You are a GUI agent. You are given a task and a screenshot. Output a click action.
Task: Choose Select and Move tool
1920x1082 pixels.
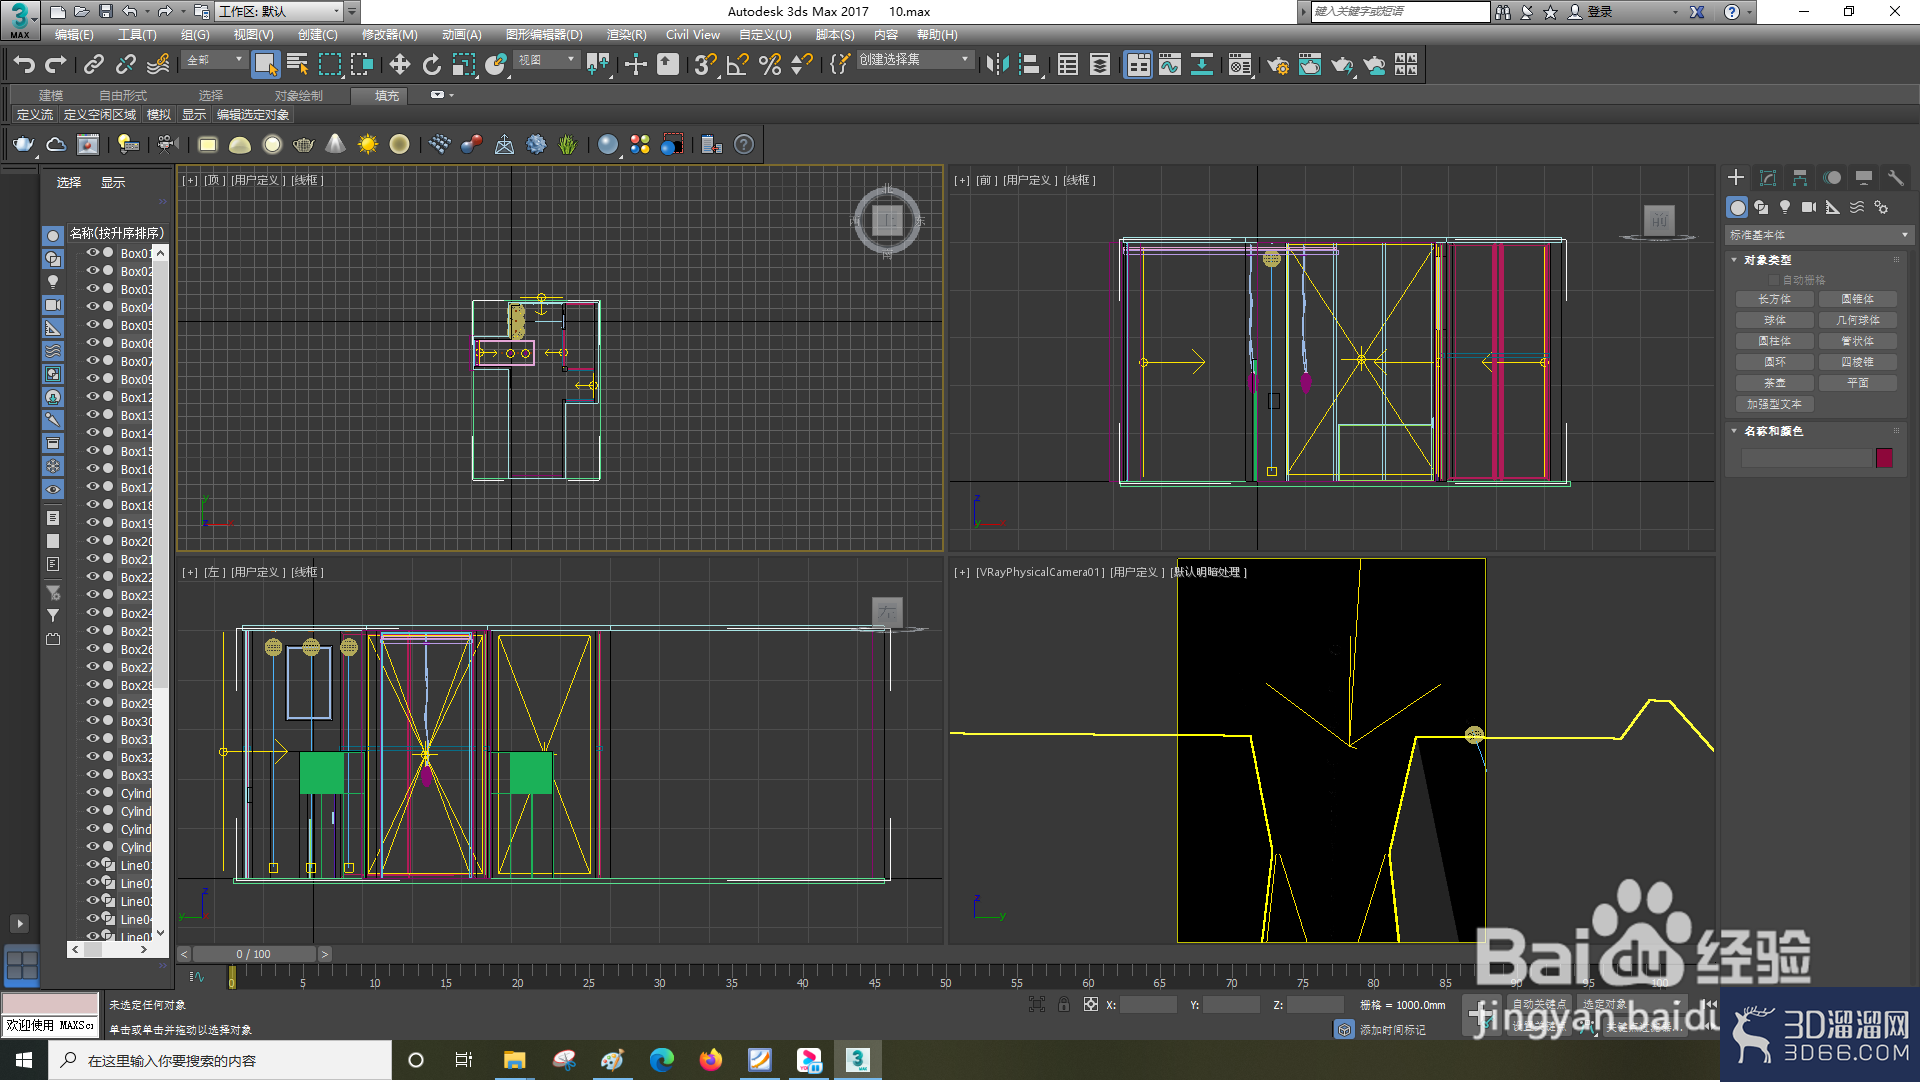click(399, 65)
